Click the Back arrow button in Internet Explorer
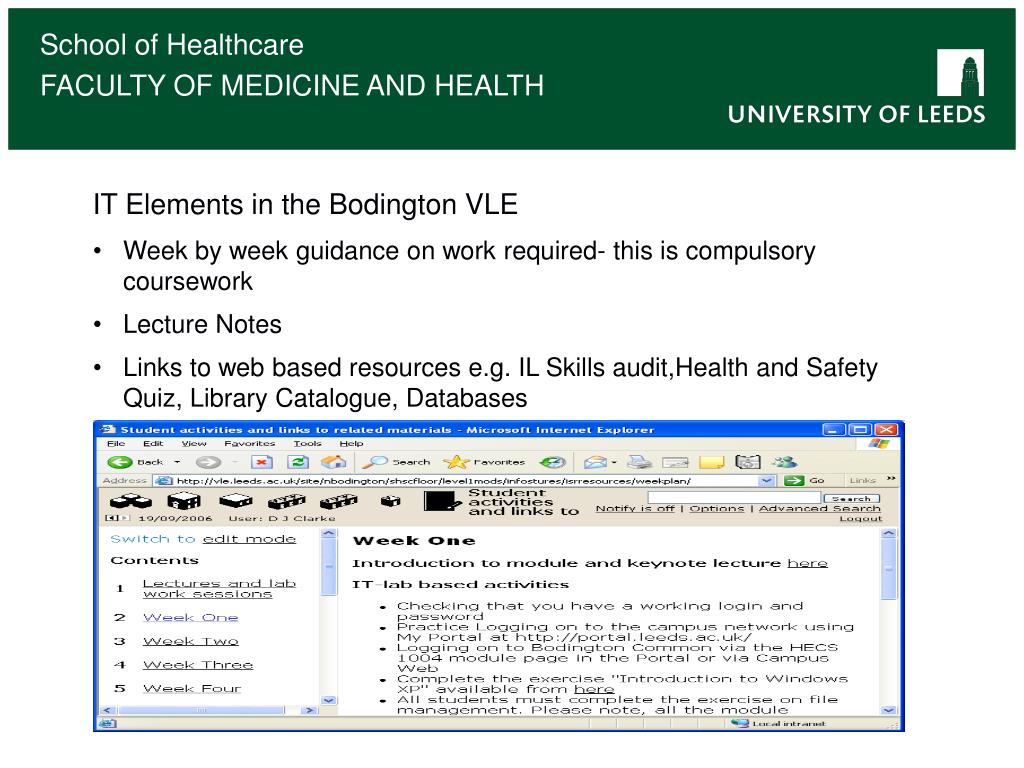This screenshot has width=1024, height=768. click(120, 462)
